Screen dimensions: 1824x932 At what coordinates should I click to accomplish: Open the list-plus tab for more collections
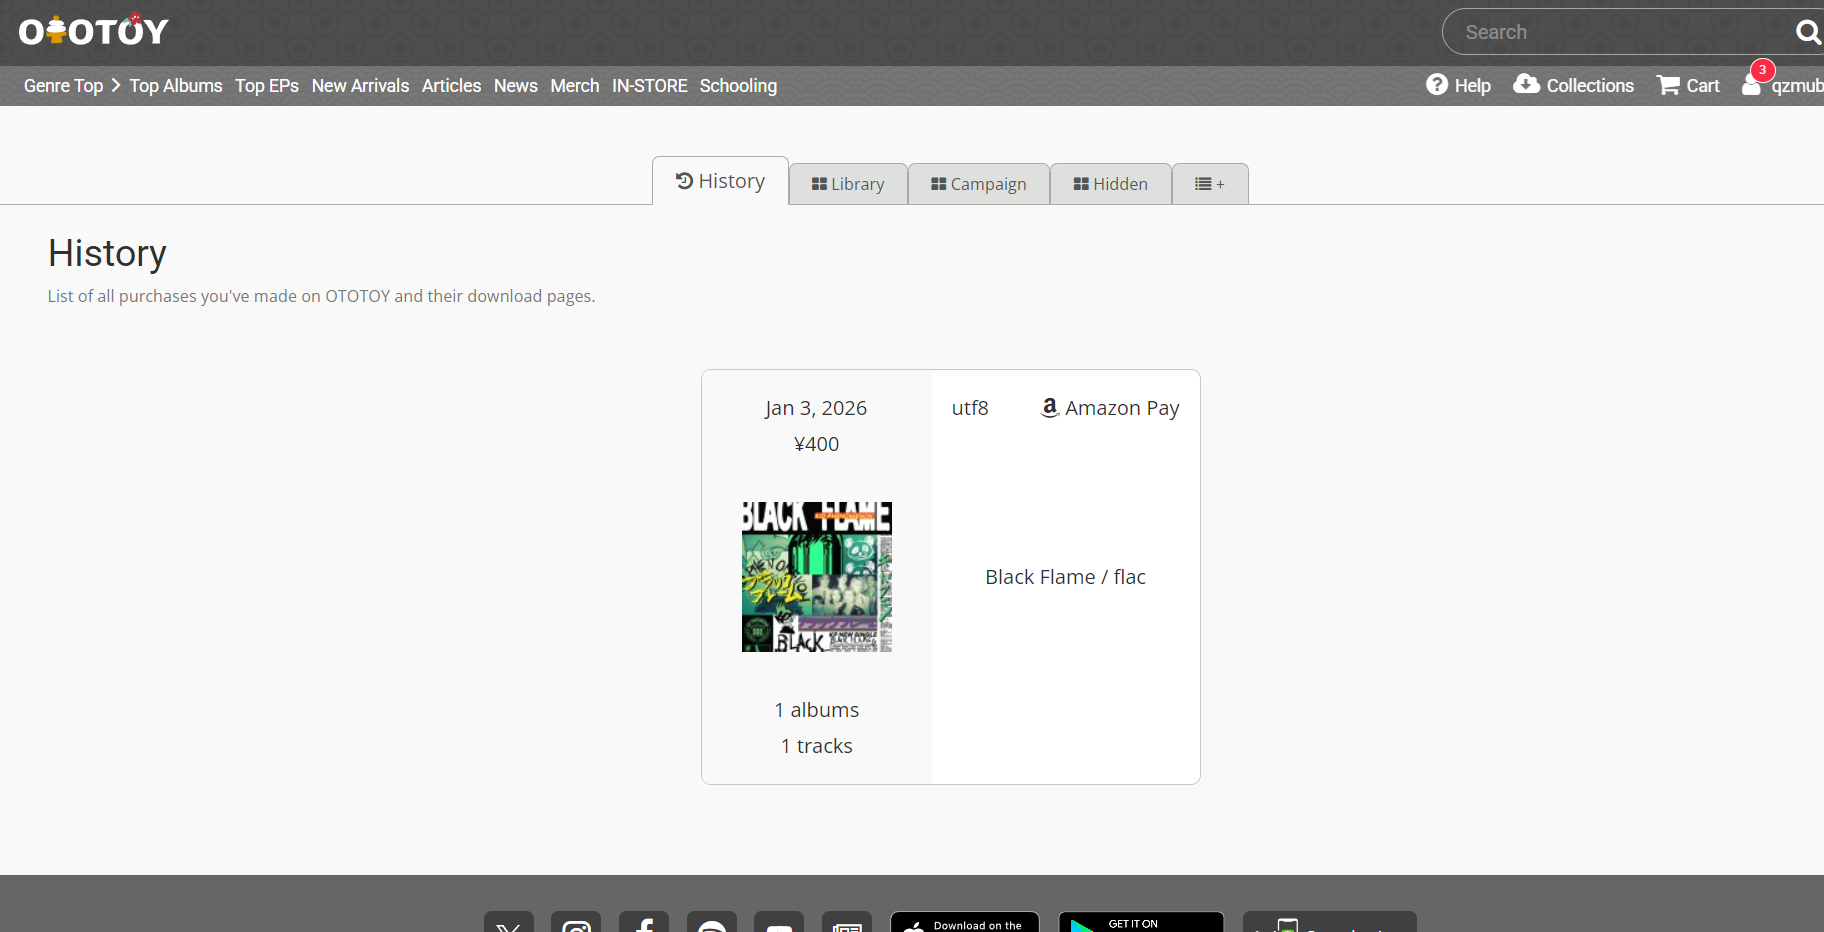click(1210, 184)
